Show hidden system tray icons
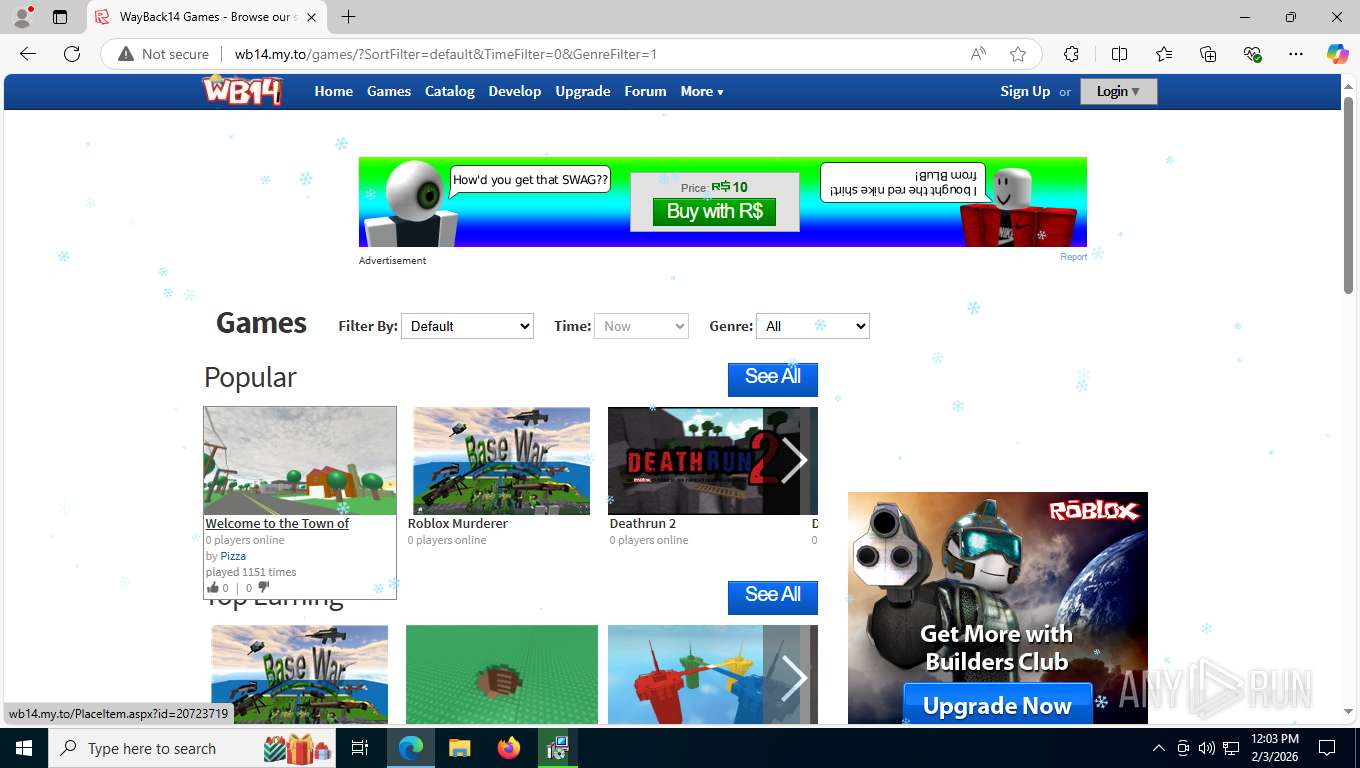Screen dimensions: 1360x768 1159,748
